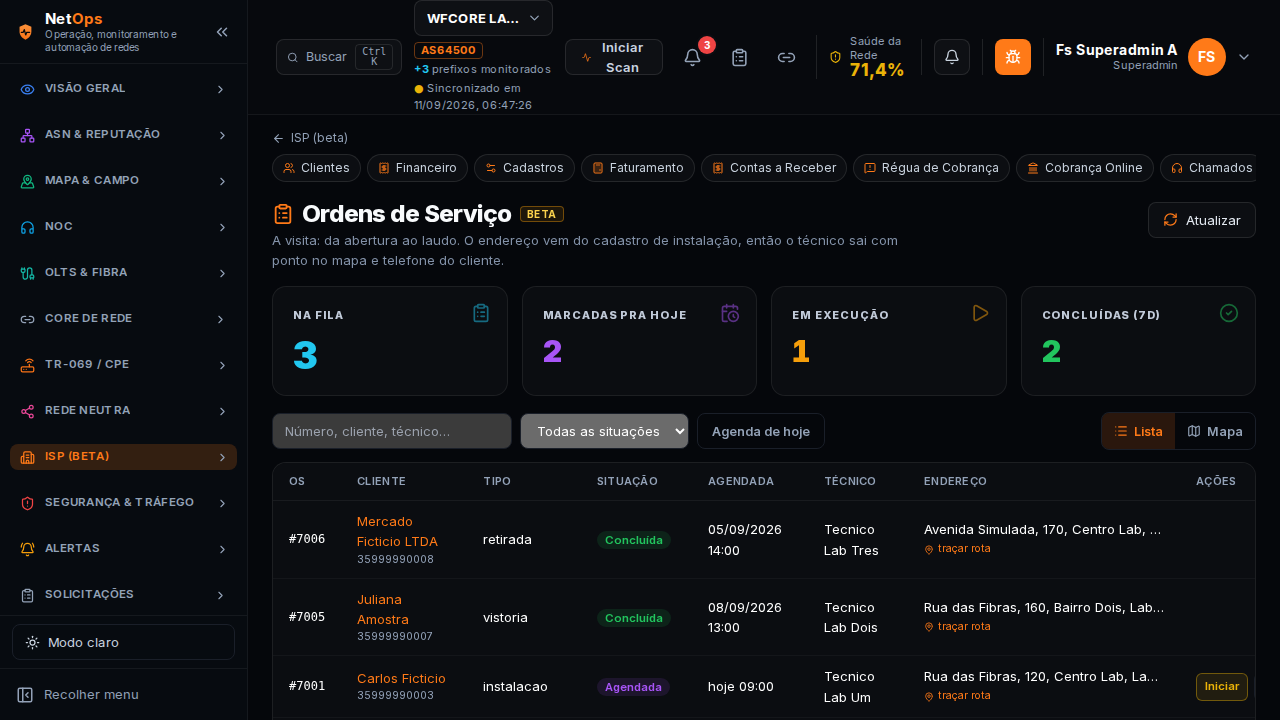
Task: Open notifications bell with badge 3
Action: tap(692, 57)
